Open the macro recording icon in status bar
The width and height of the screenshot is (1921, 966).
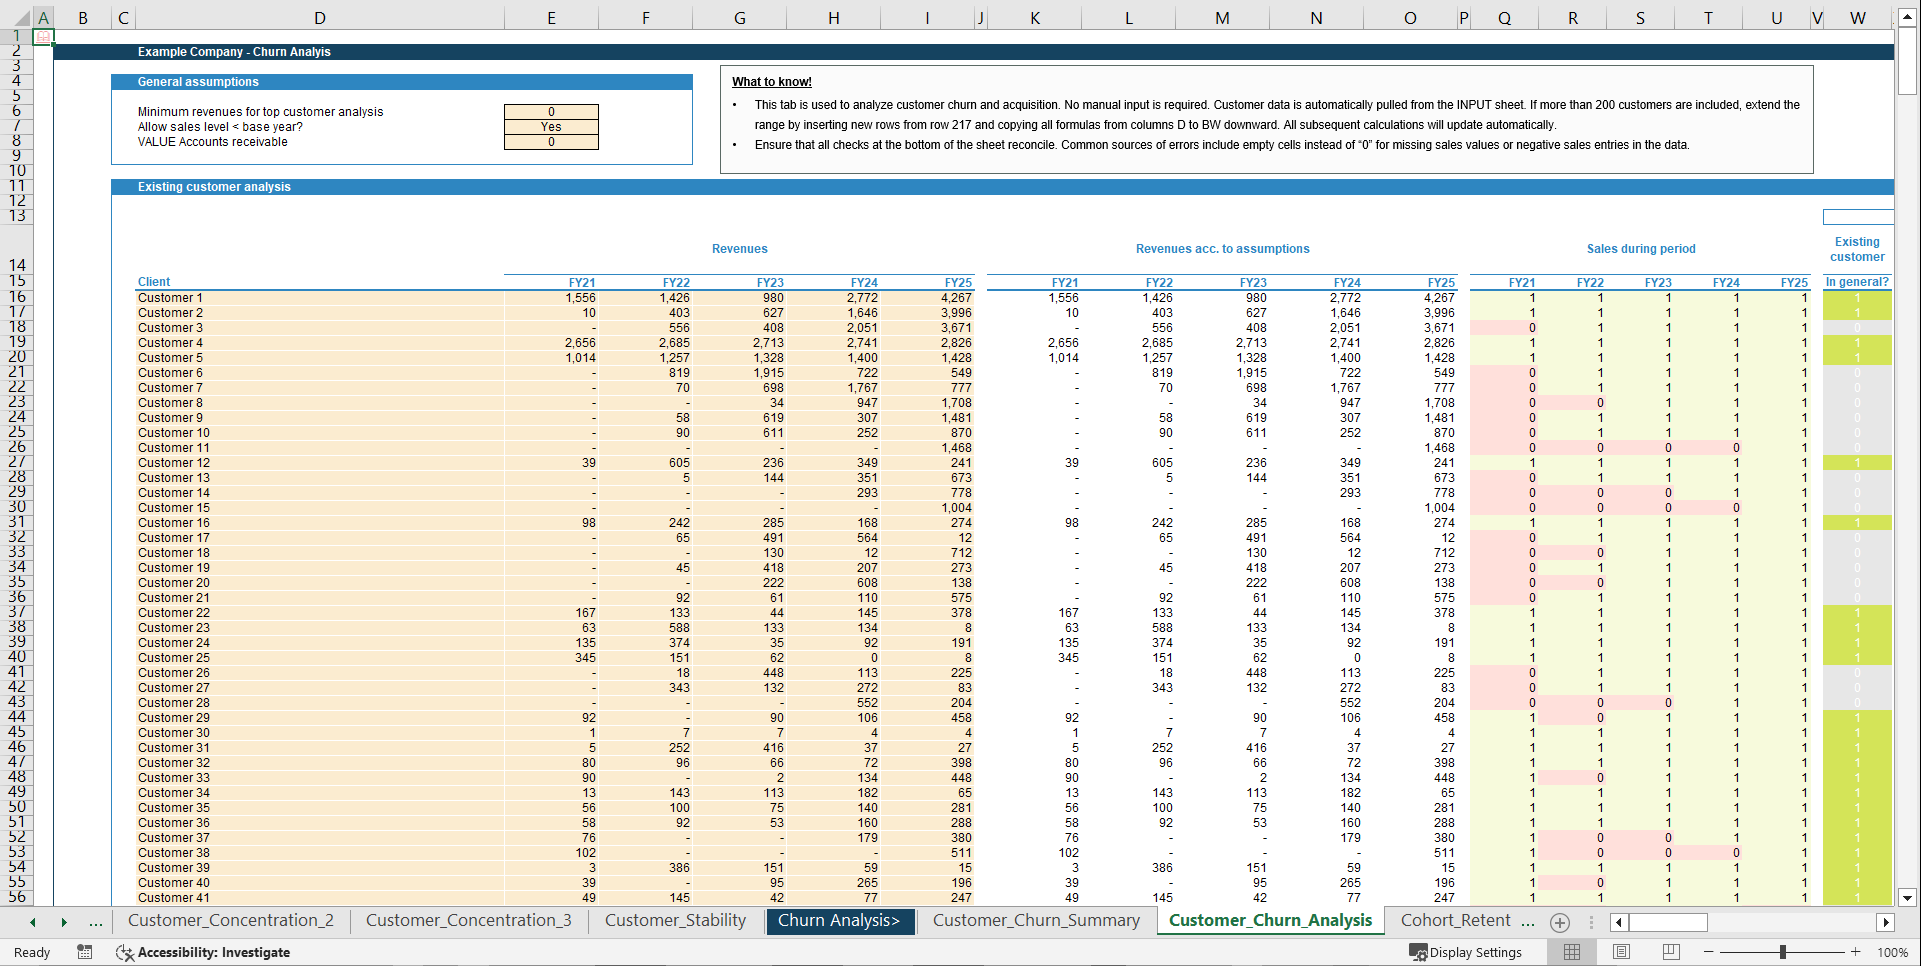point(85,952)
